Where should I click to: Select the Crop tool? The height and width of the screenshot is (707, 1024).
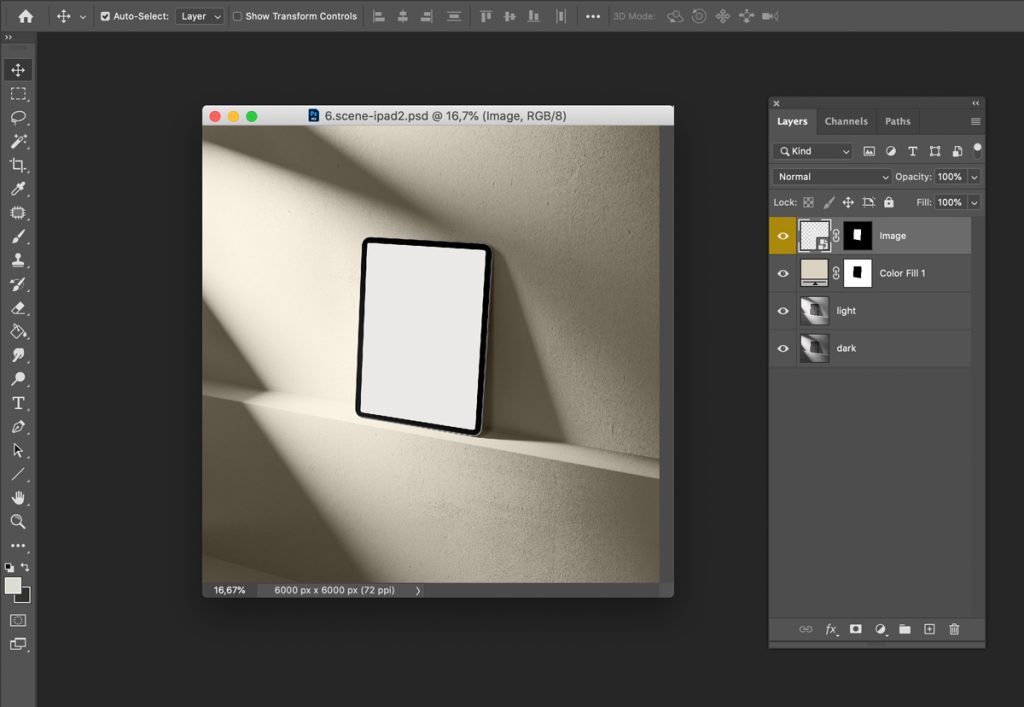(x=18, y=165)
